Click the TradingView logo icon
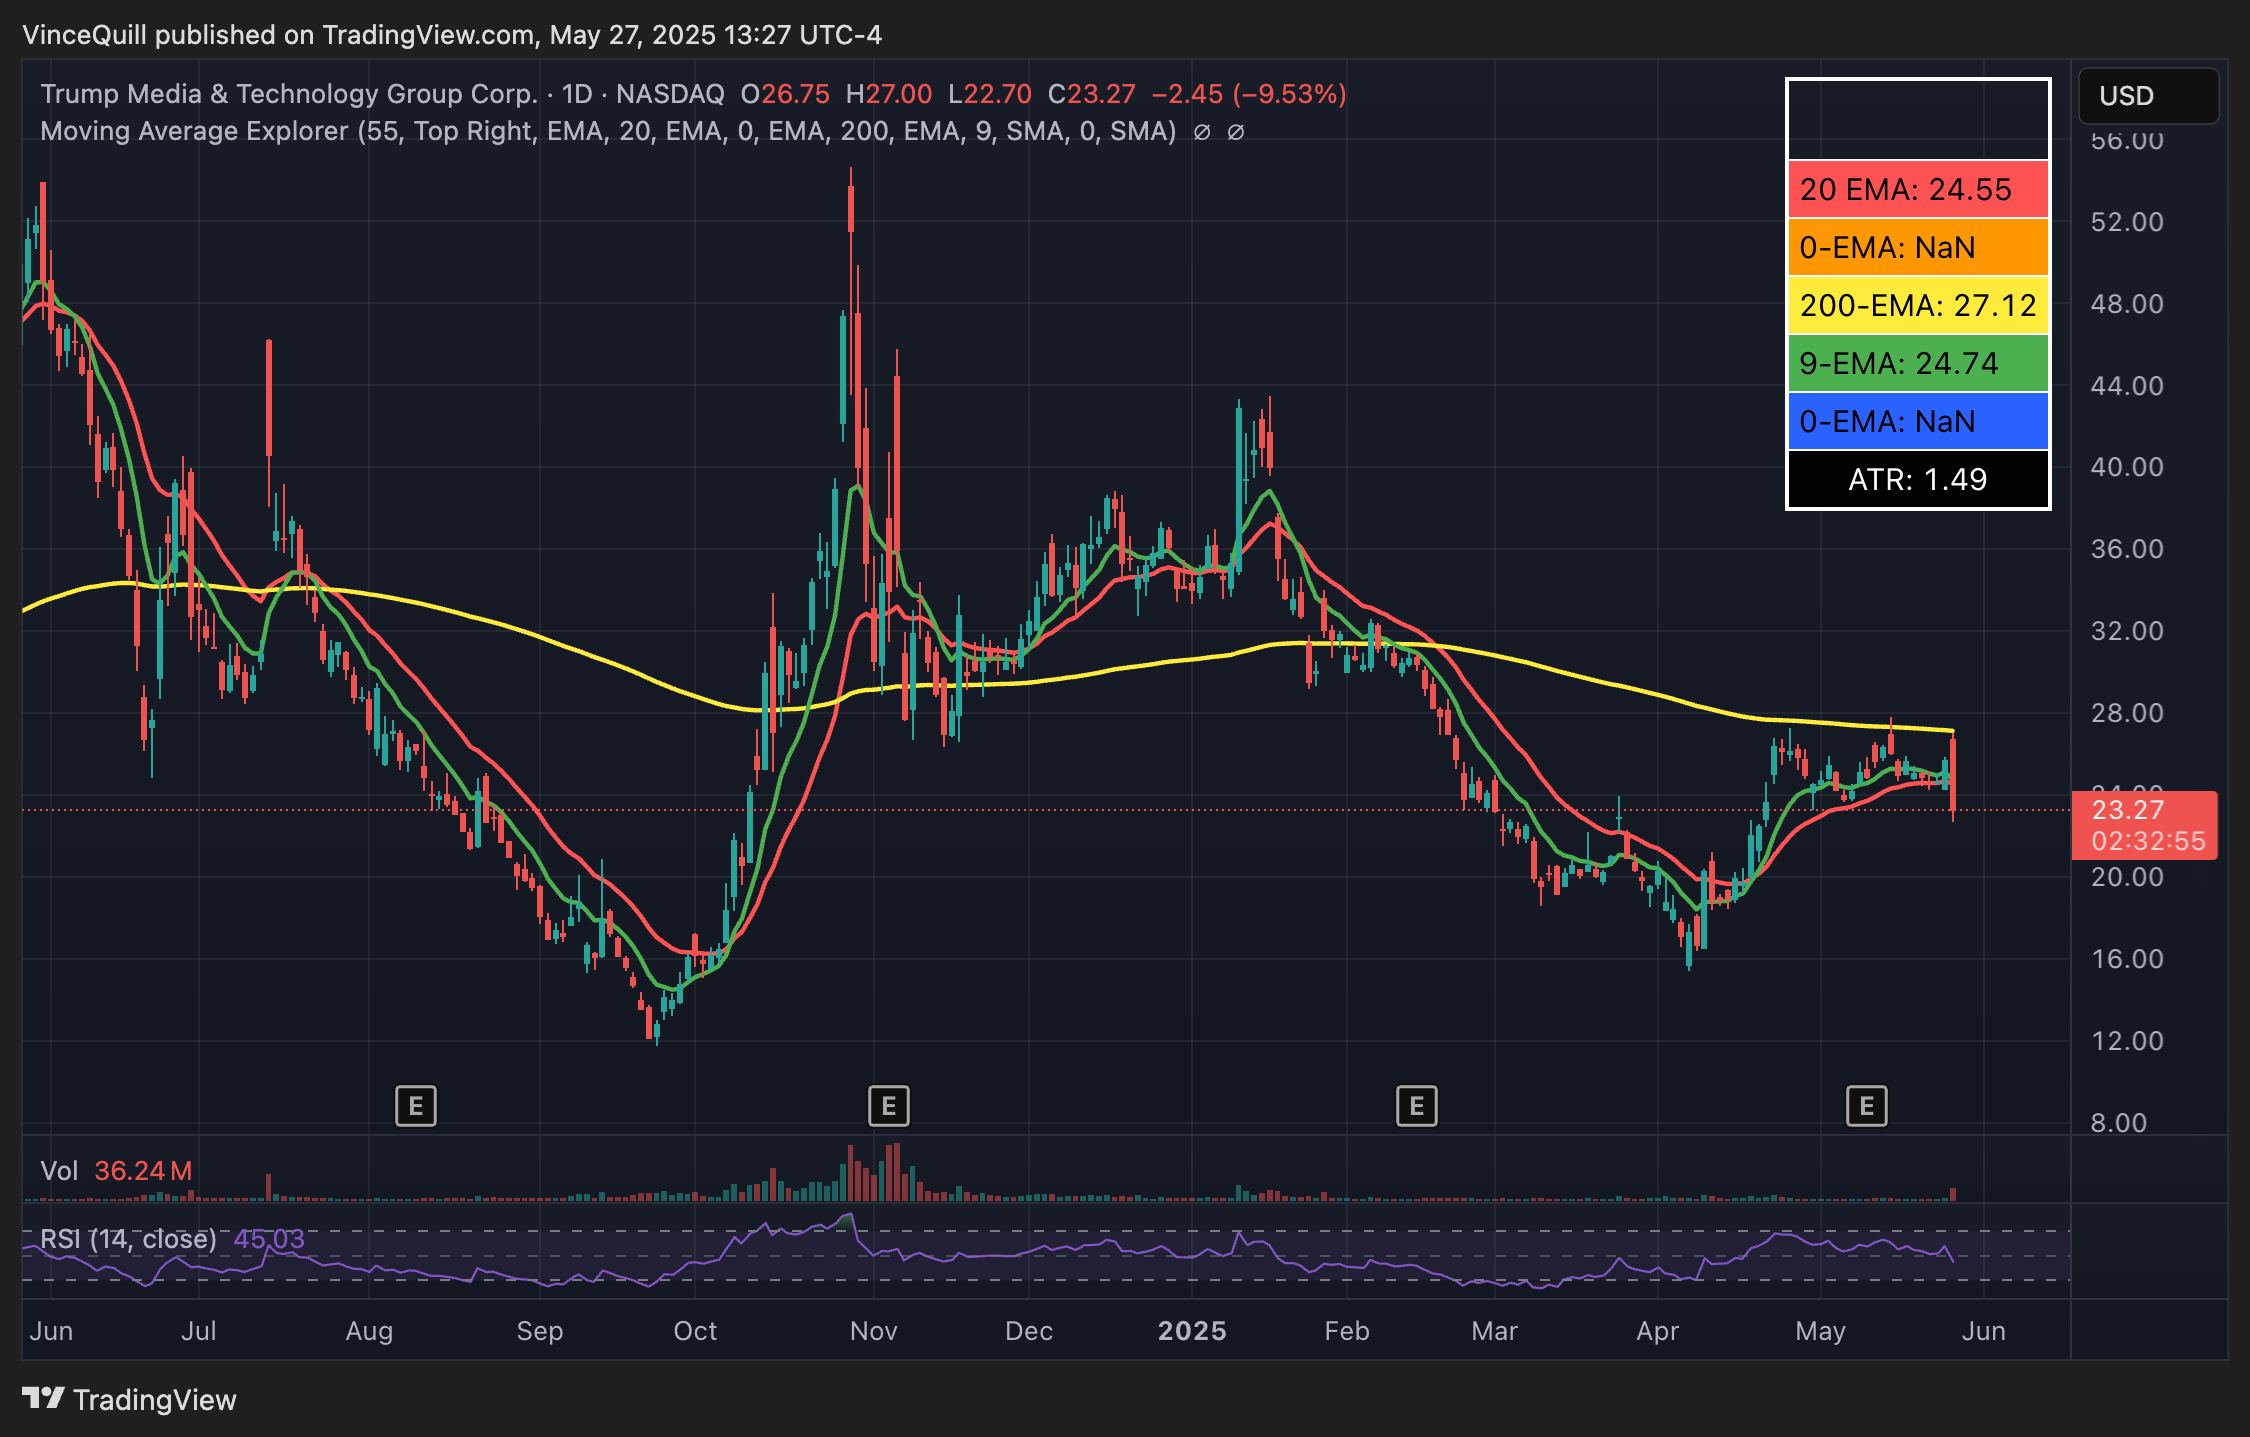This screenshot has height=1437, width=2250. 44,1398
